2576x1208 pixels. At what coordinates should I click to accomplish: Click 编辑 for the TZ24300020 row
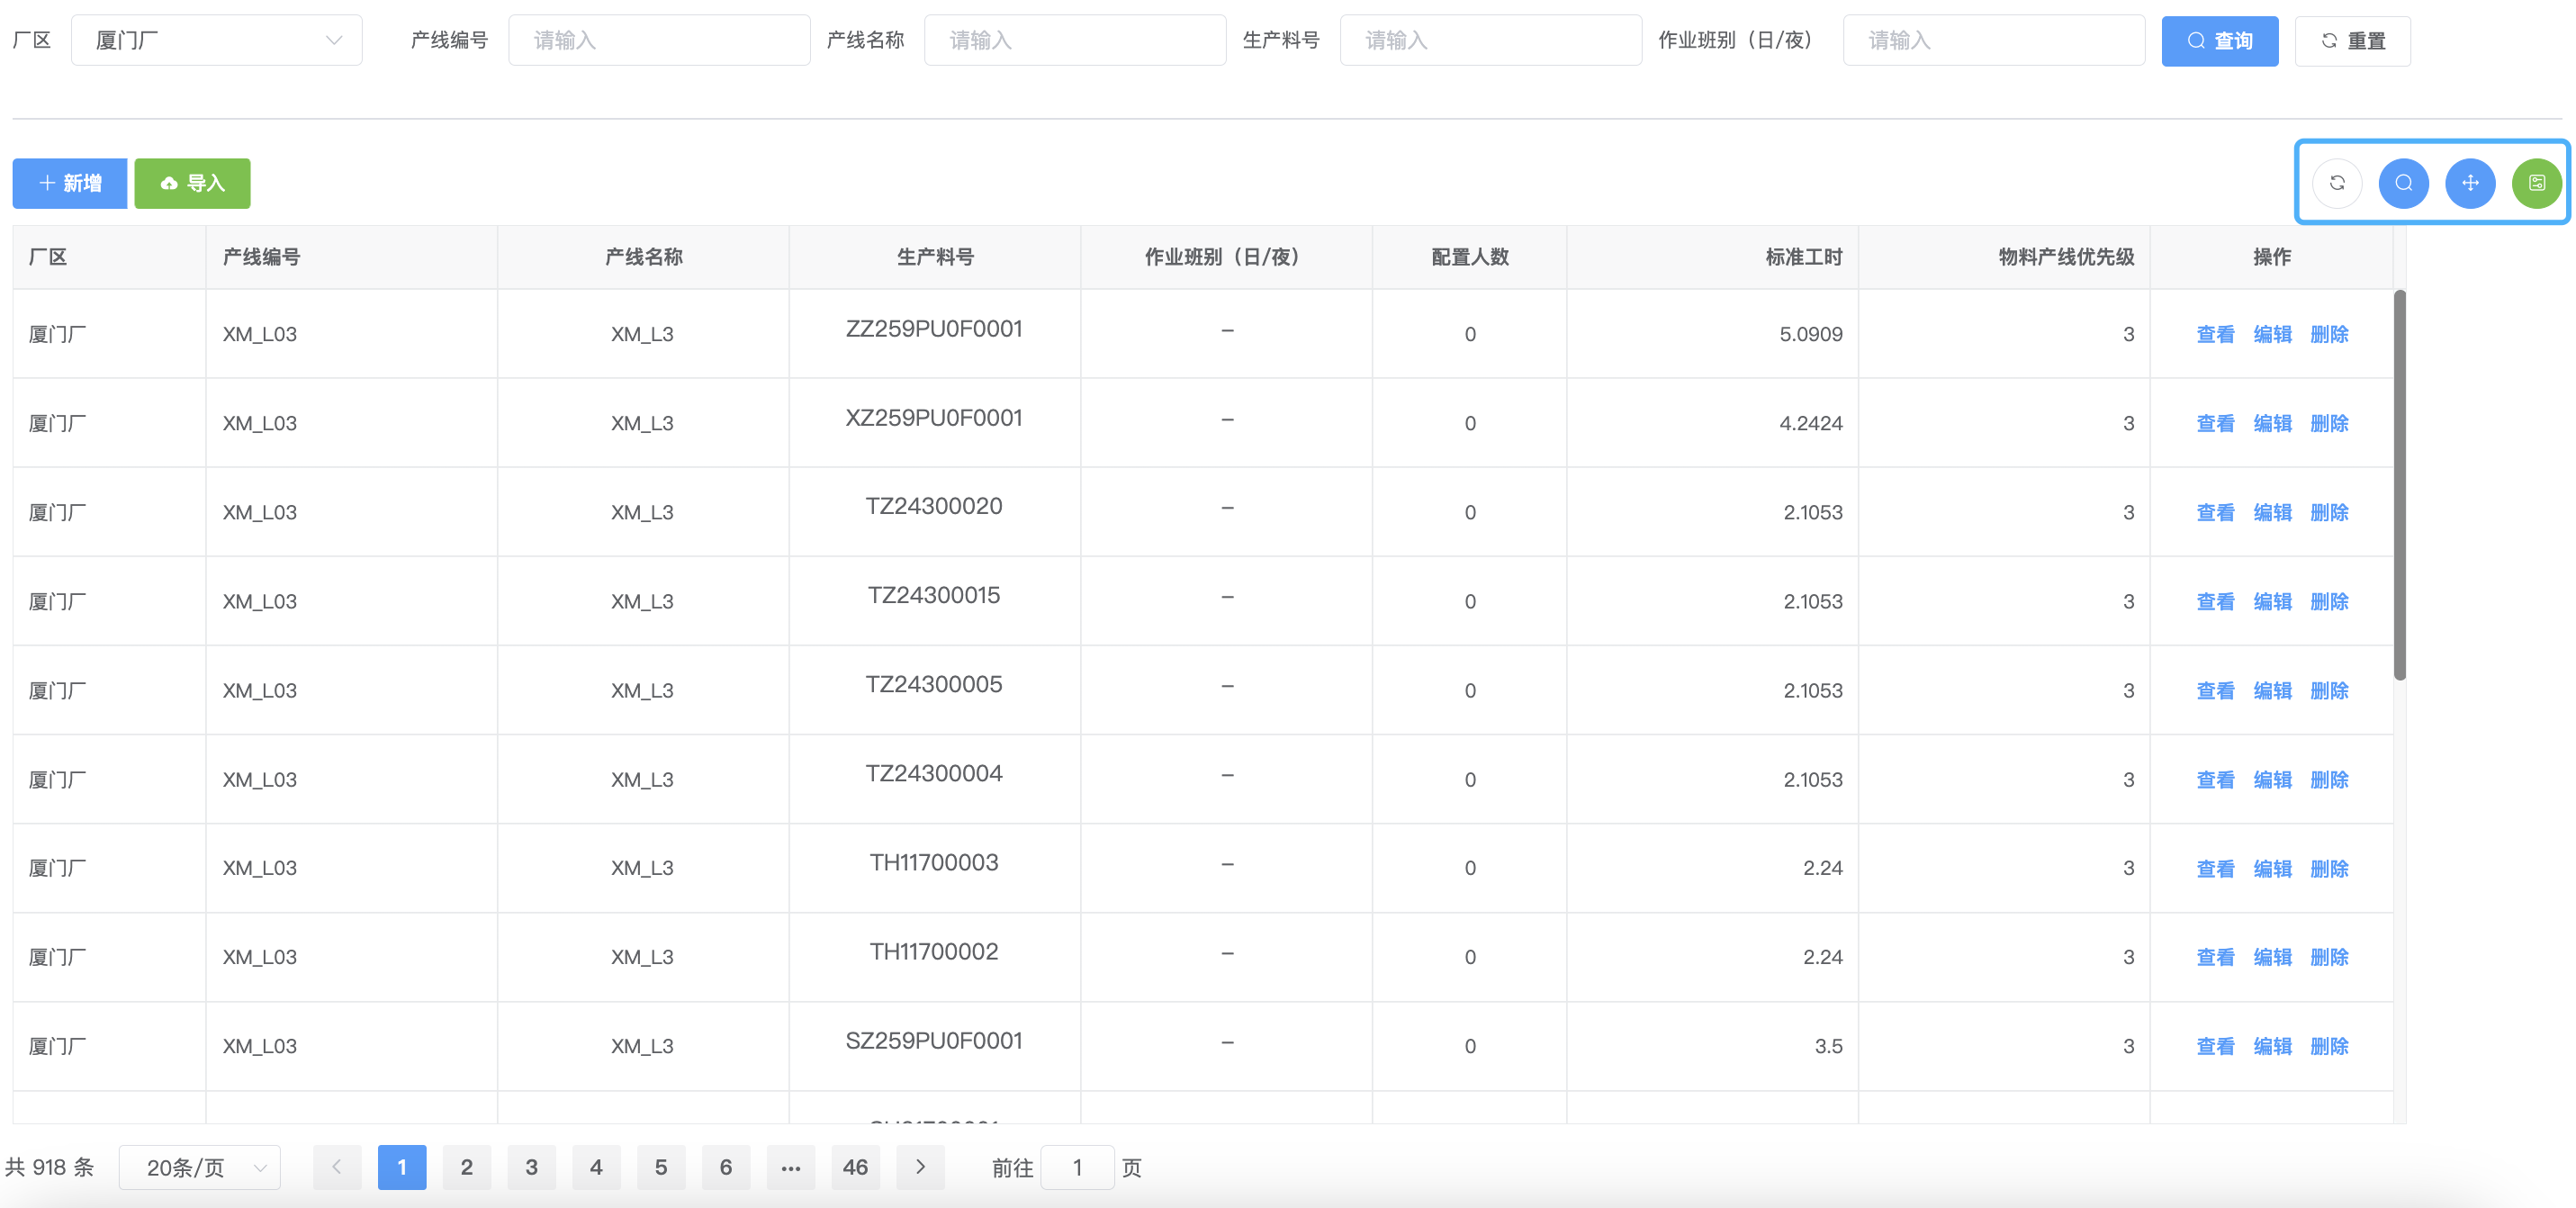point(2272,512)
